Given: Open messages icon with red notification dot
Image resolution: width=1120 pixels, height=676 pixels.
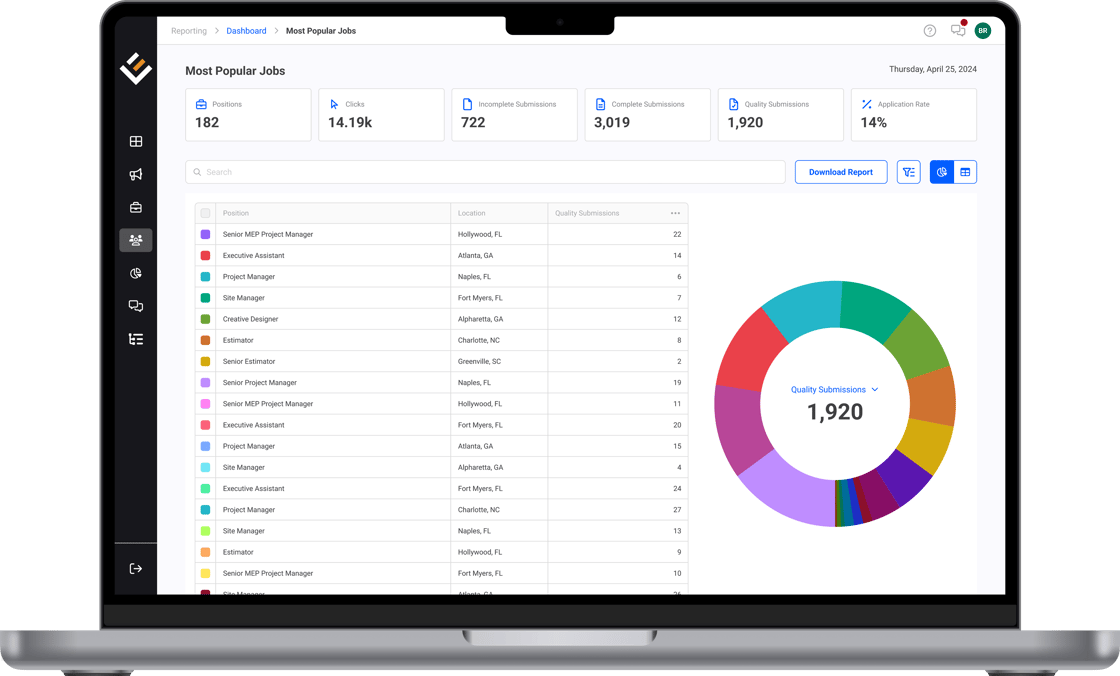Looking at the screenshot, I should coord(958,31).
